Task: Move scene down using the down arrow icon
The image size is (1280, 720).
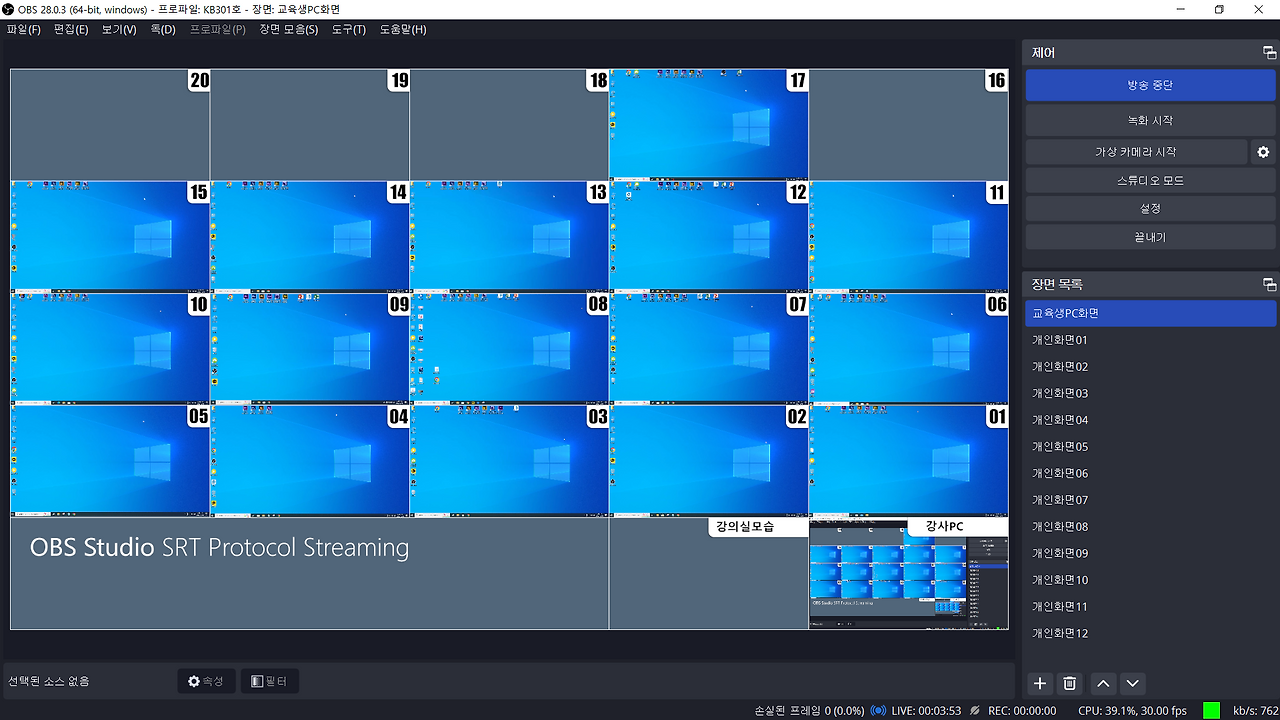Action: [x=1132, y=683]
